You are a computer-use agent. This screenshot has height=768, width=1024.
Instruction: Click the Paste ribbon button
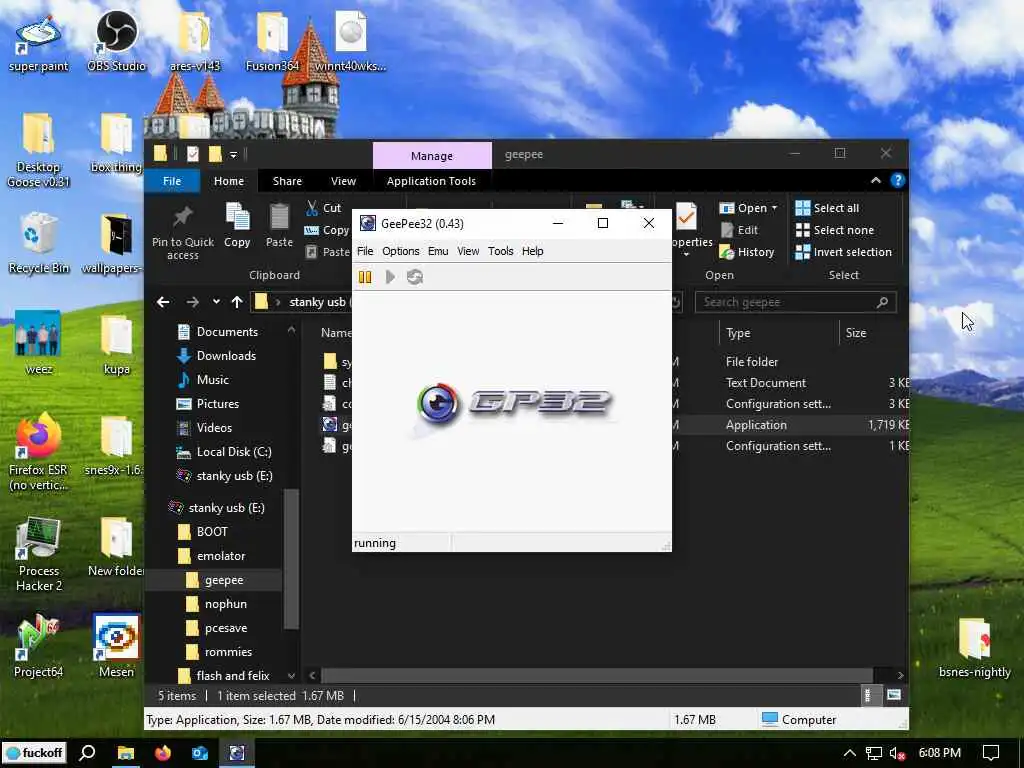[279, 225]
